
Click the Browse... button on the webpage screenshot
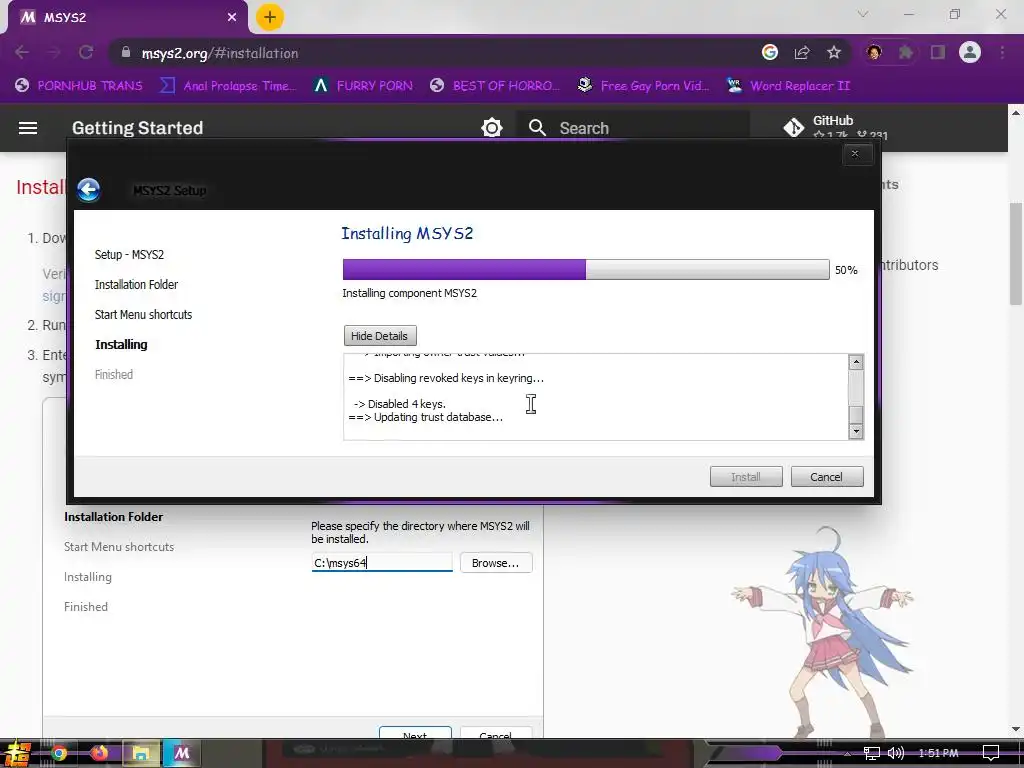point(496,563)
